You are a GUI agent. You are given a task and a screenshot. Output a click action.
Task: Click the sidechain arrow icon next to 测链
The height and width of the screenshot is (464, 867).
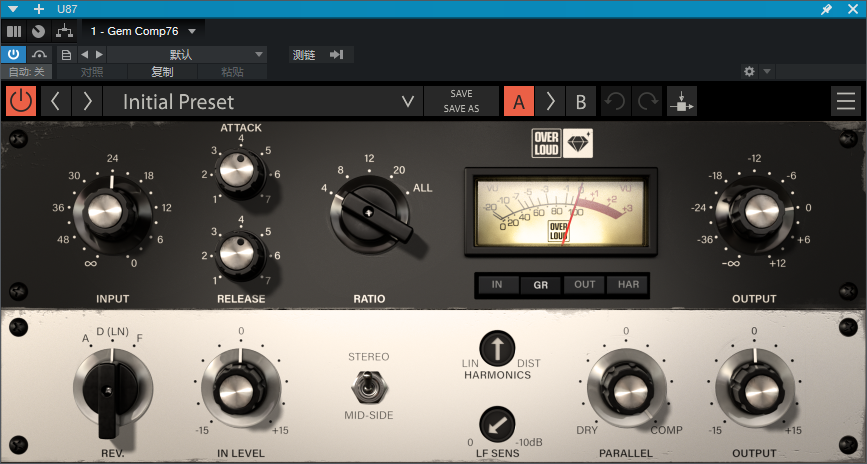pyautogui.click(x=336, y=54)
